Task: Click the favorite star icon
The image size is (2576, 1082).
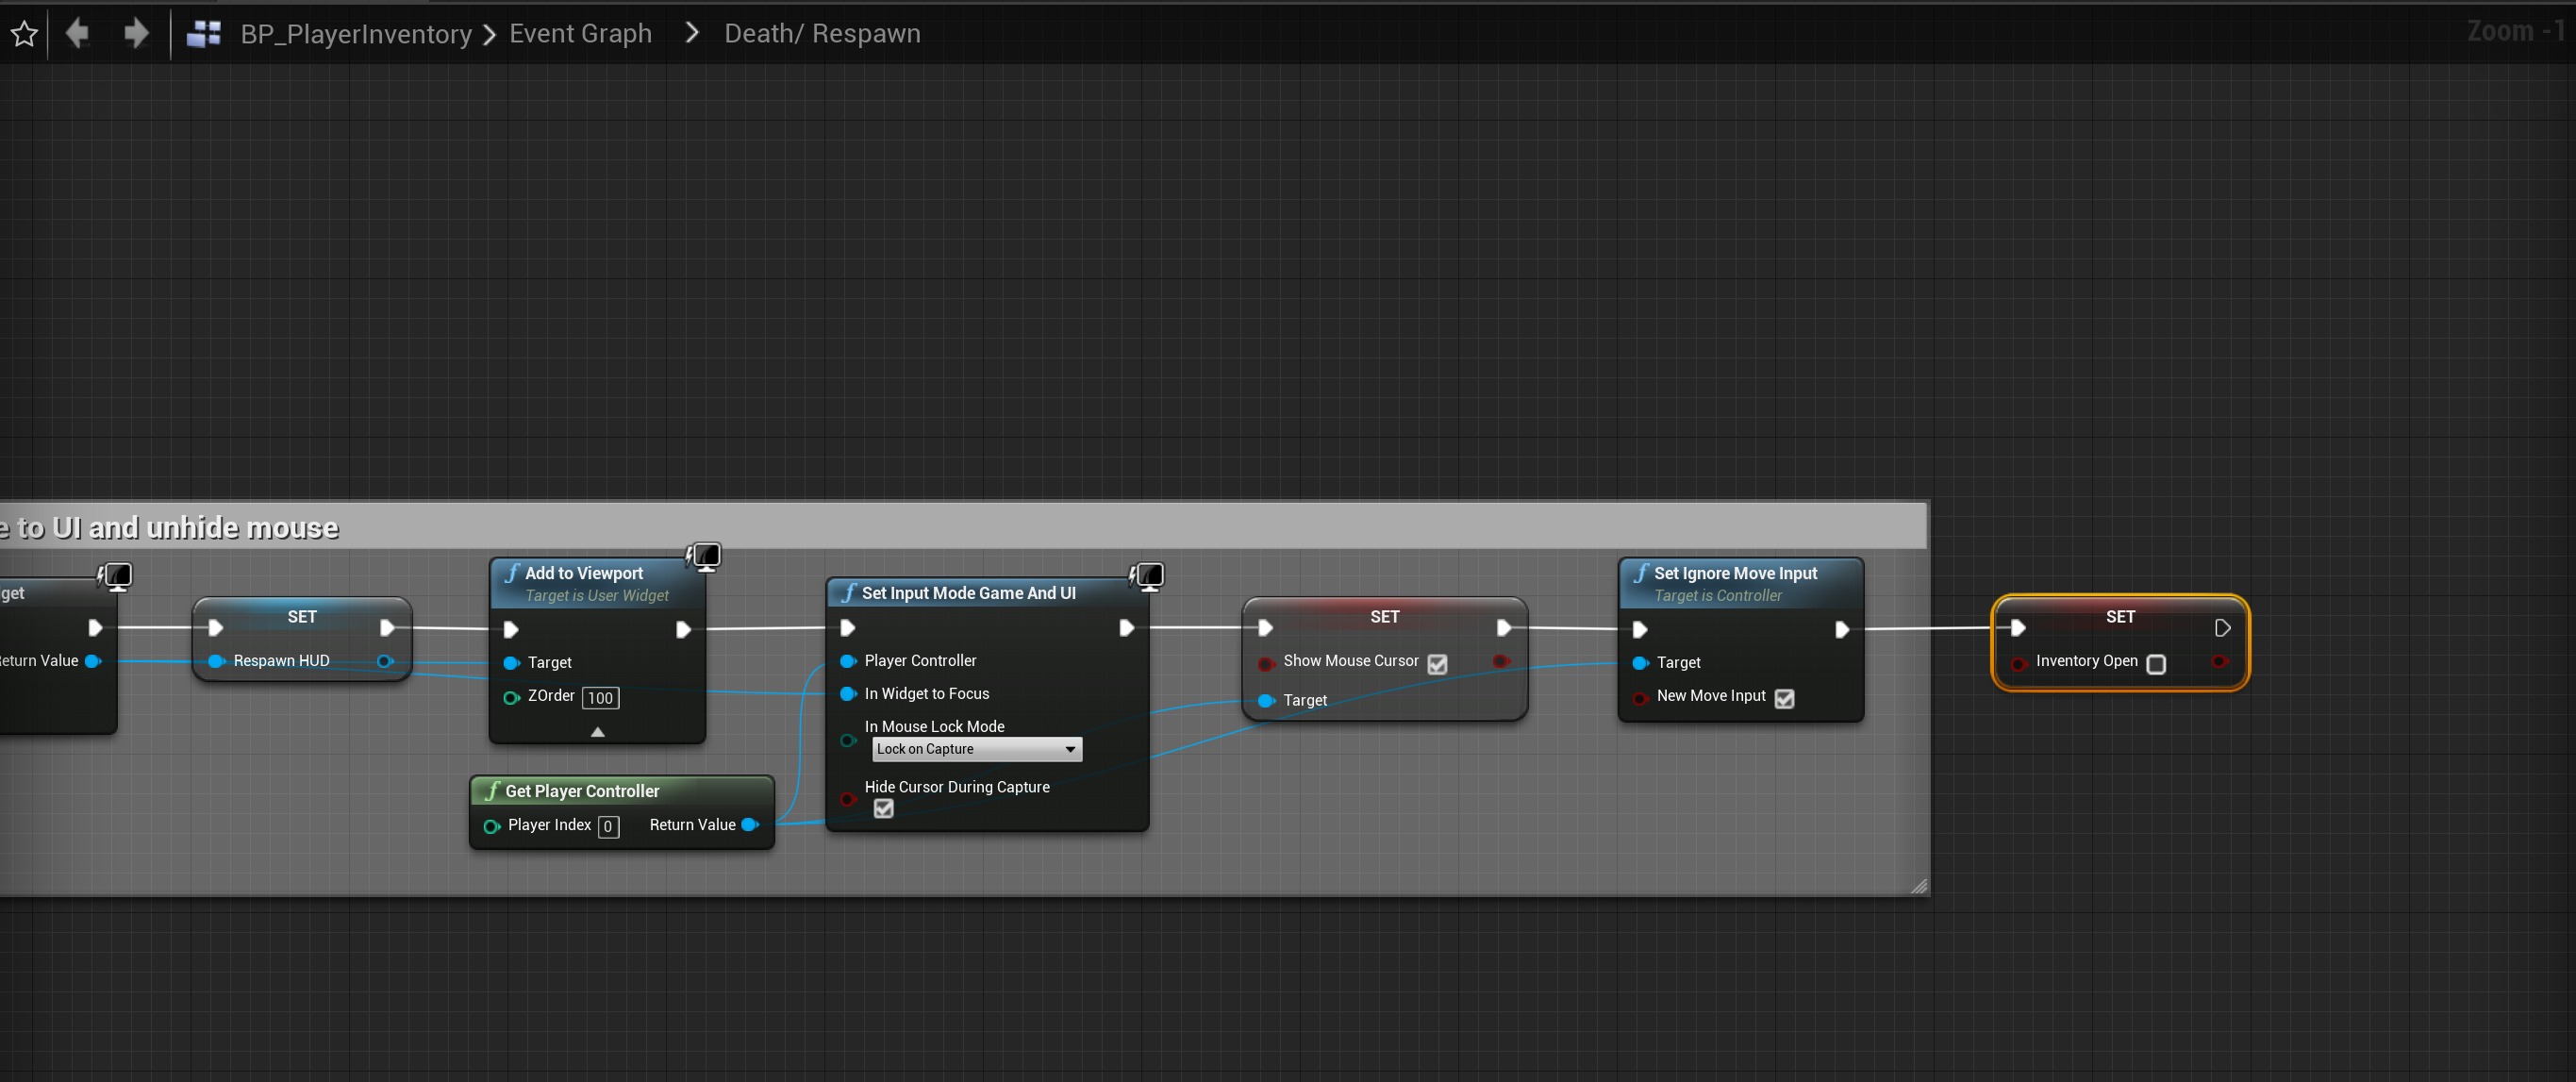Action: 24,34
